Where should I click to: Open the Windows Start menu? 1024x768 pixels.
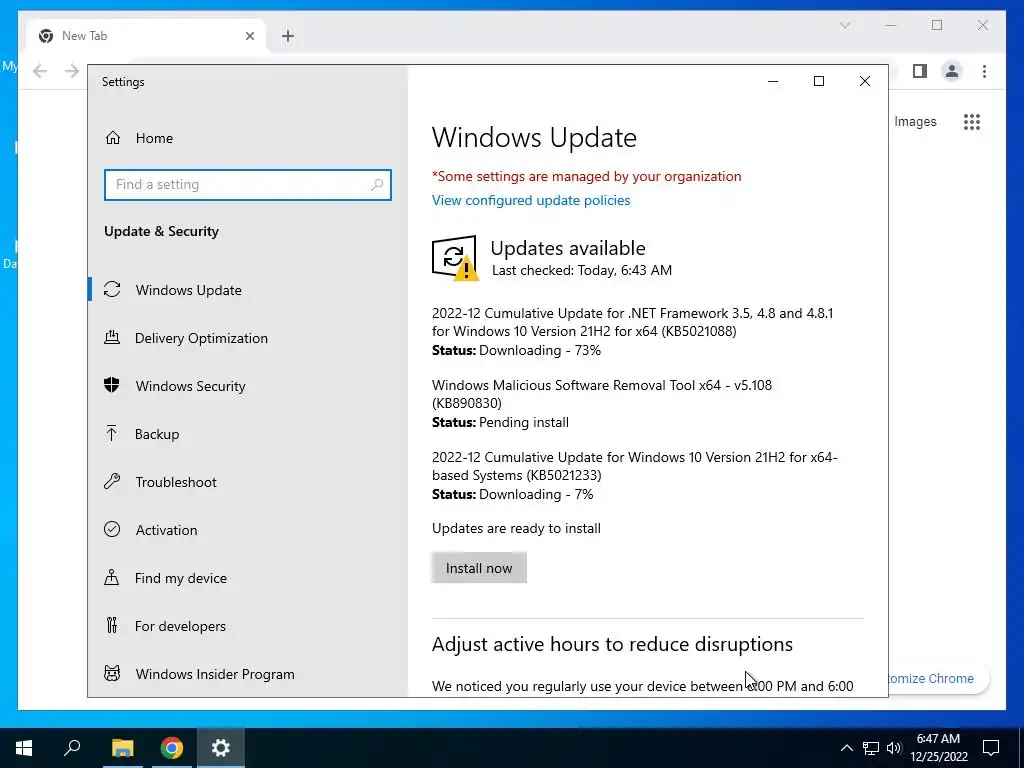tap(24, 748)
